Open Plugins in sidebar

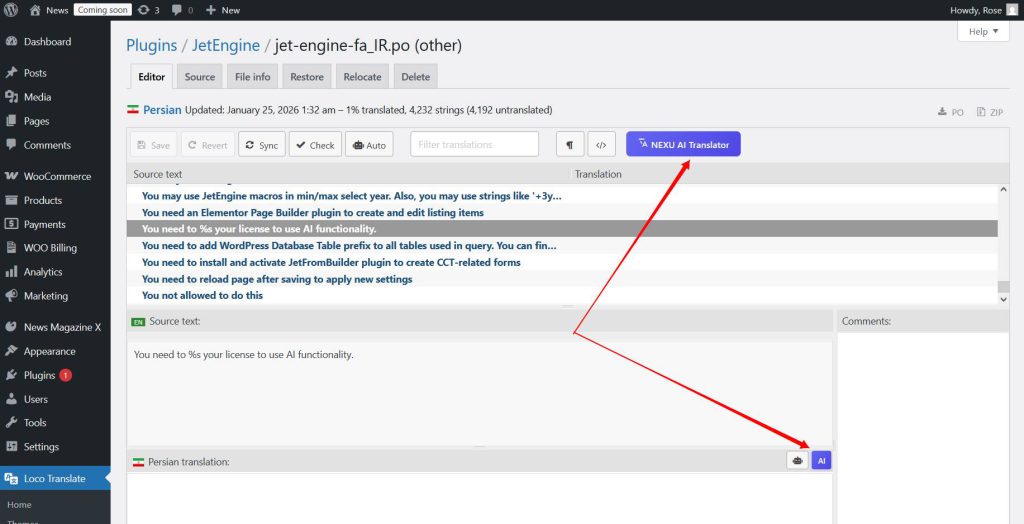pyautogui.click(x=39, y=375)
